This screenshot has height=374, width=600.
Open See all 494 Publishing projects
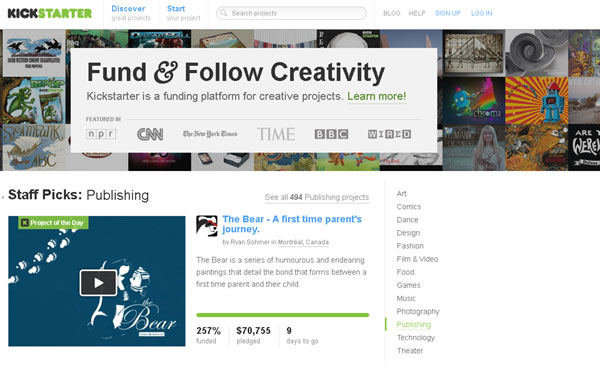(x=317, y=197)
